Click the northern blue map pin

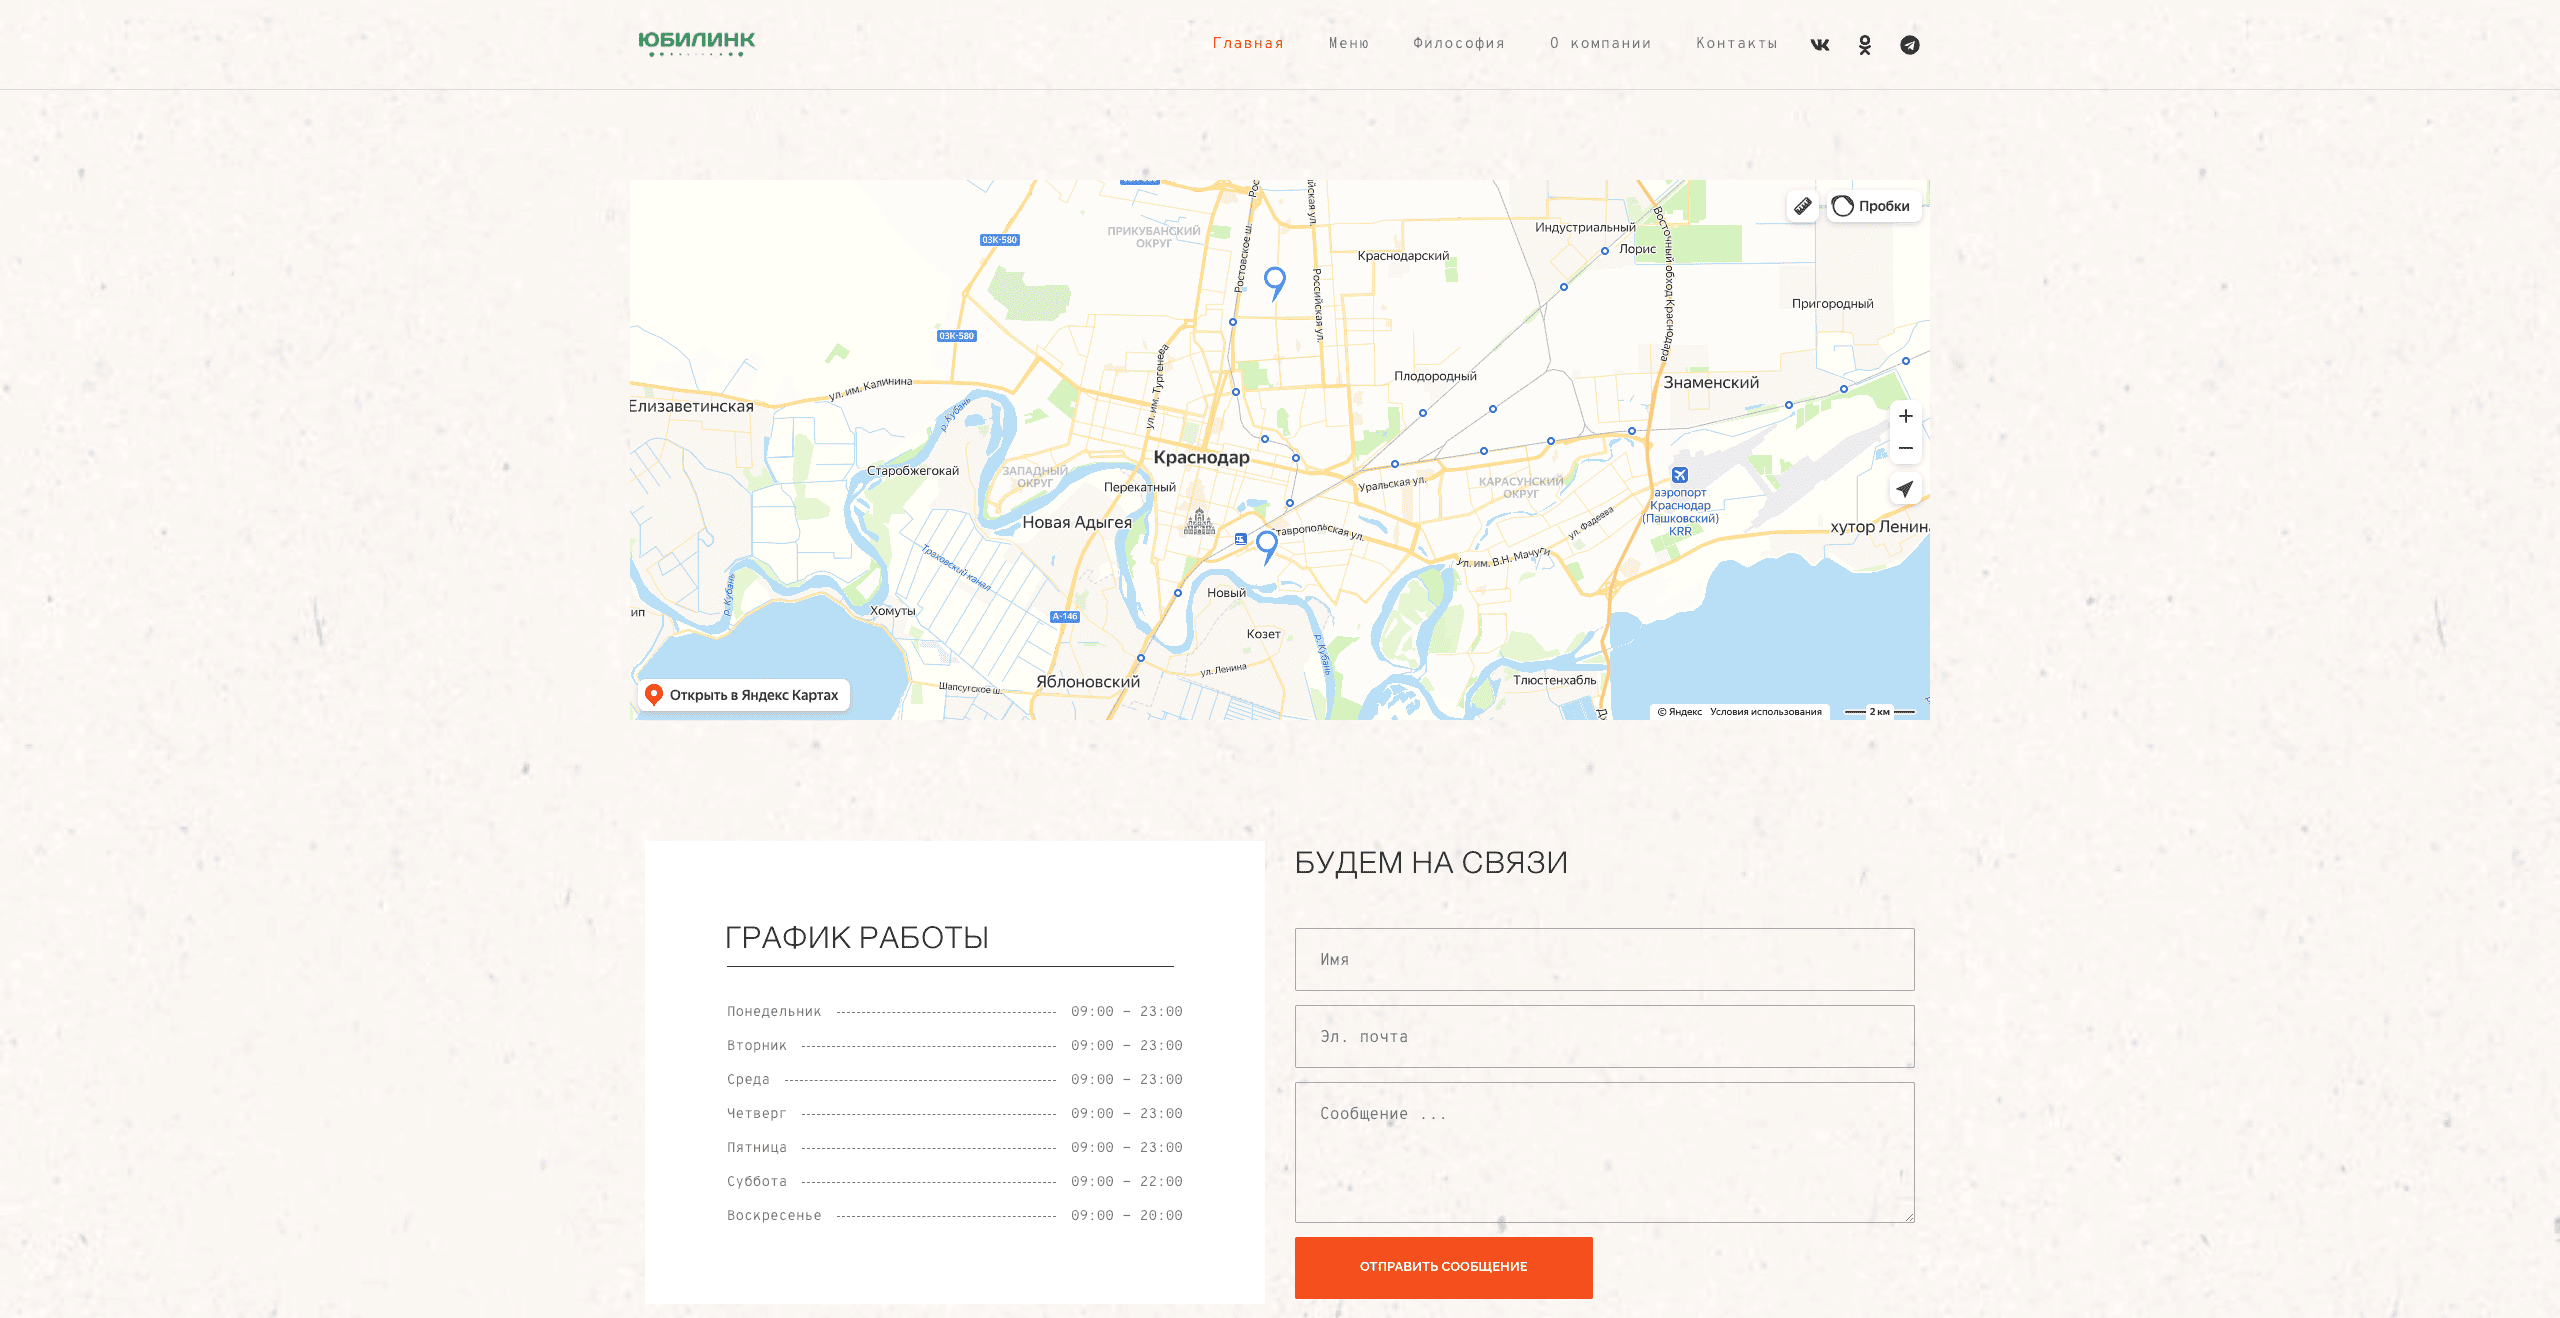pos(1274,280)
